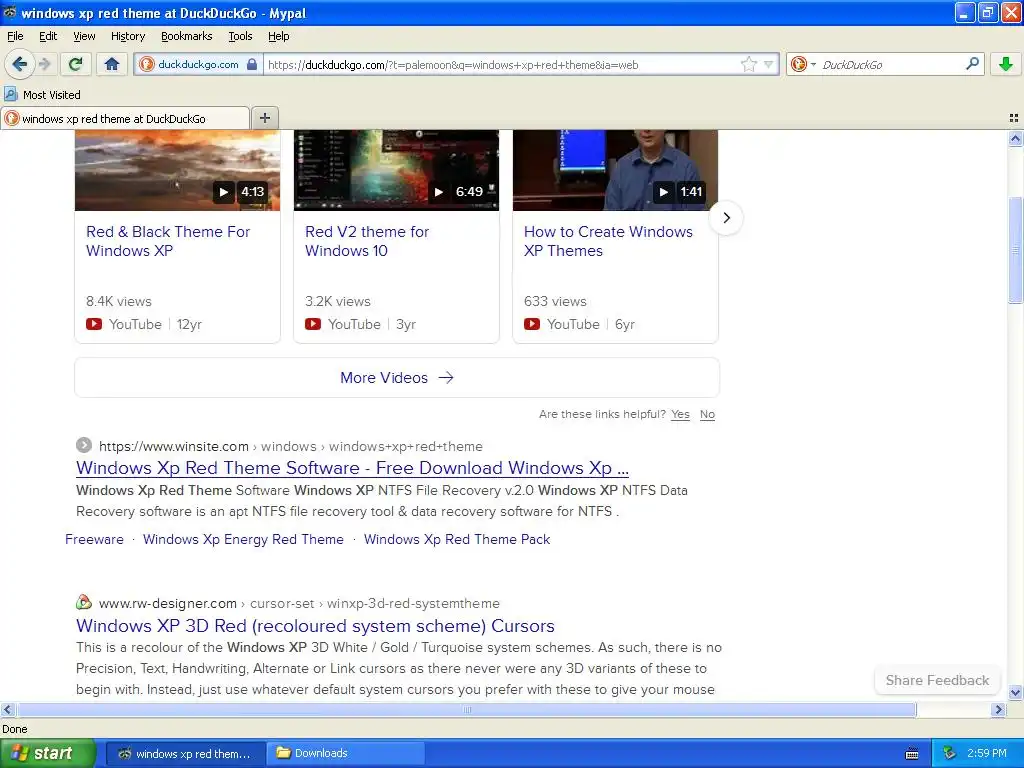Click the More Videos button
The width and height of the screenshot is (1024, 768).
[397, 377]
